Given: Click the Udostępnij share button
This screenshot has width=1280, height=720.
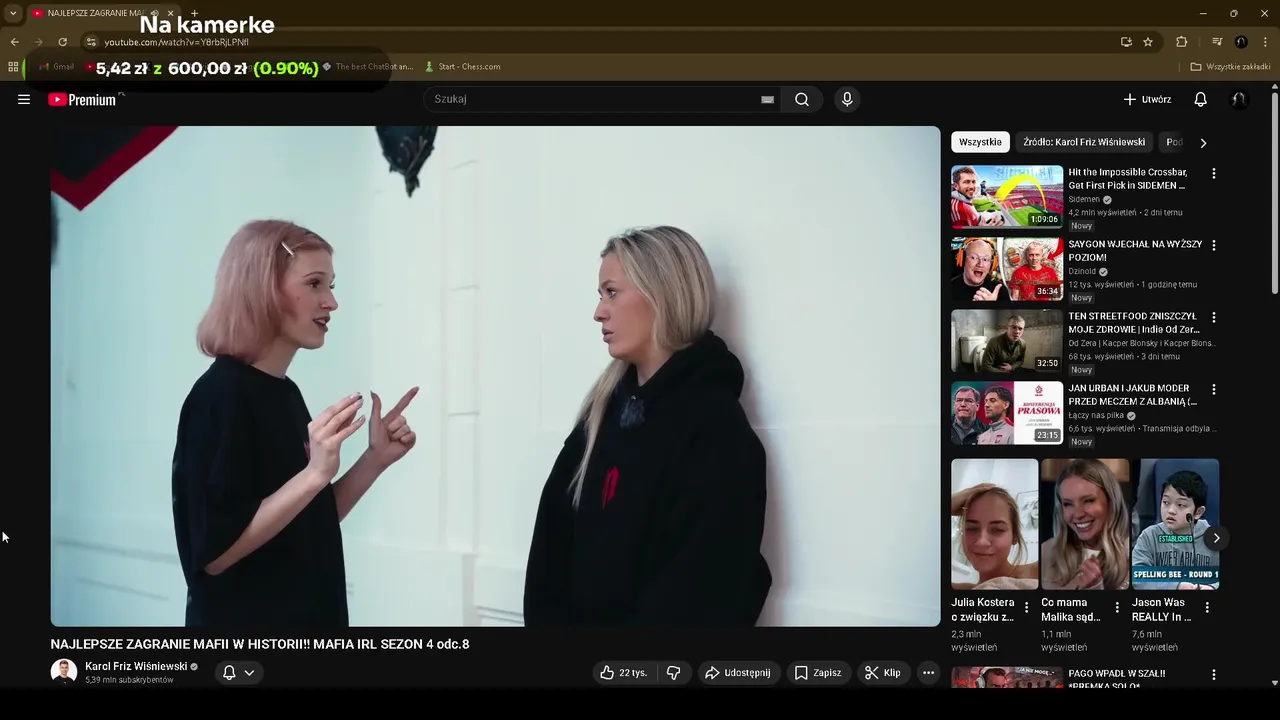Looking at the screenshot, I should coord(737,673).
